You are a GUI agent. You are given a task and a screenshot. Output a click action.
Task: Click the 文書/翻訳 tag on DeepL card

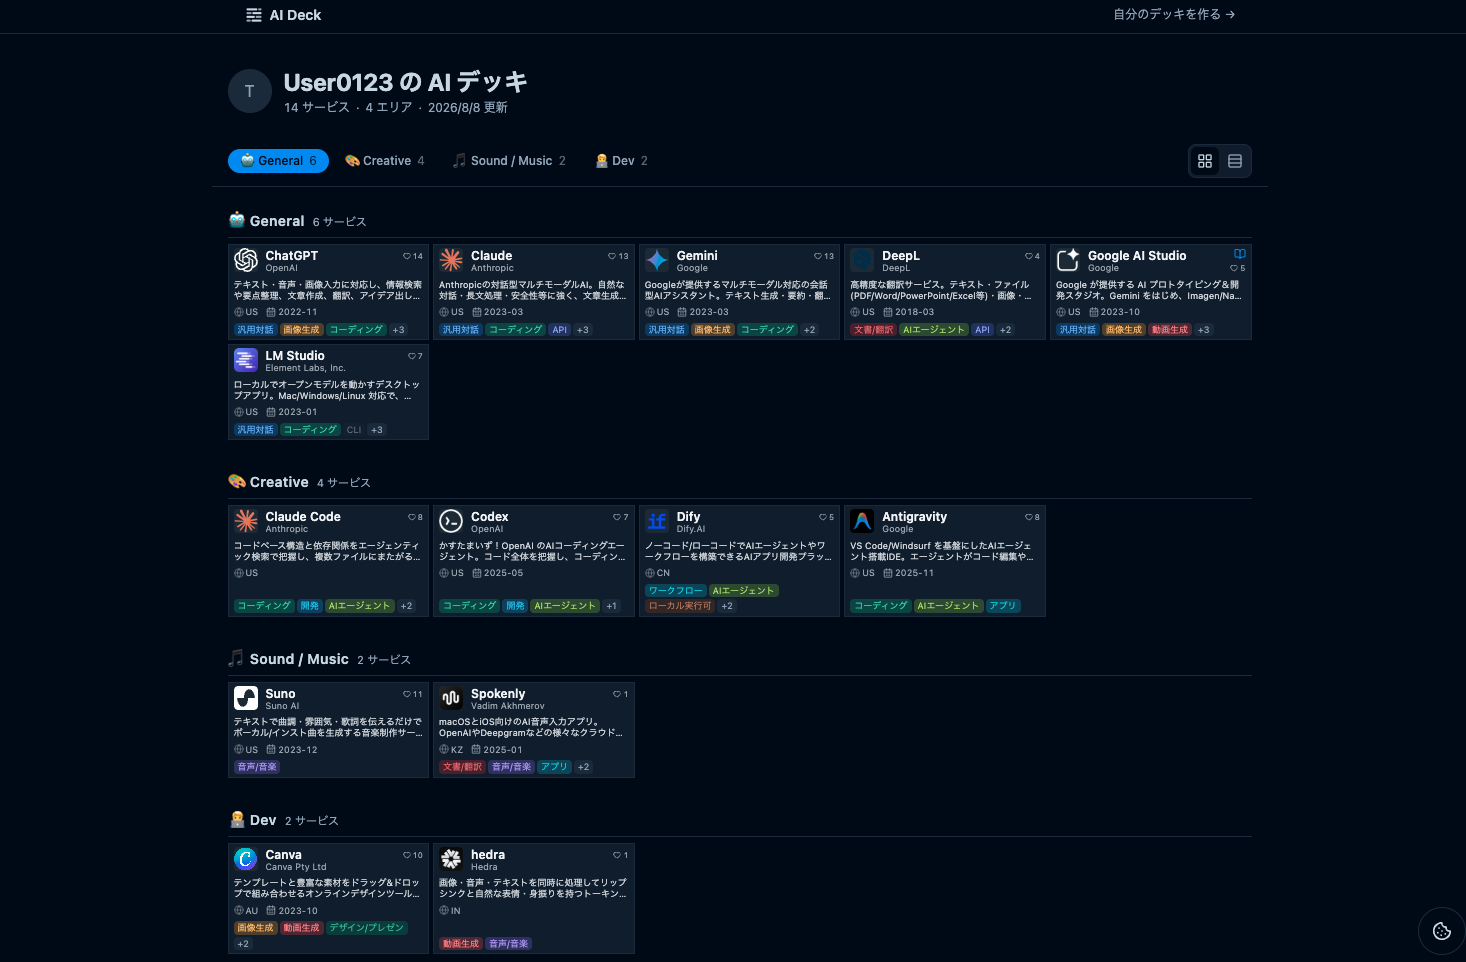tap(873, 330)
